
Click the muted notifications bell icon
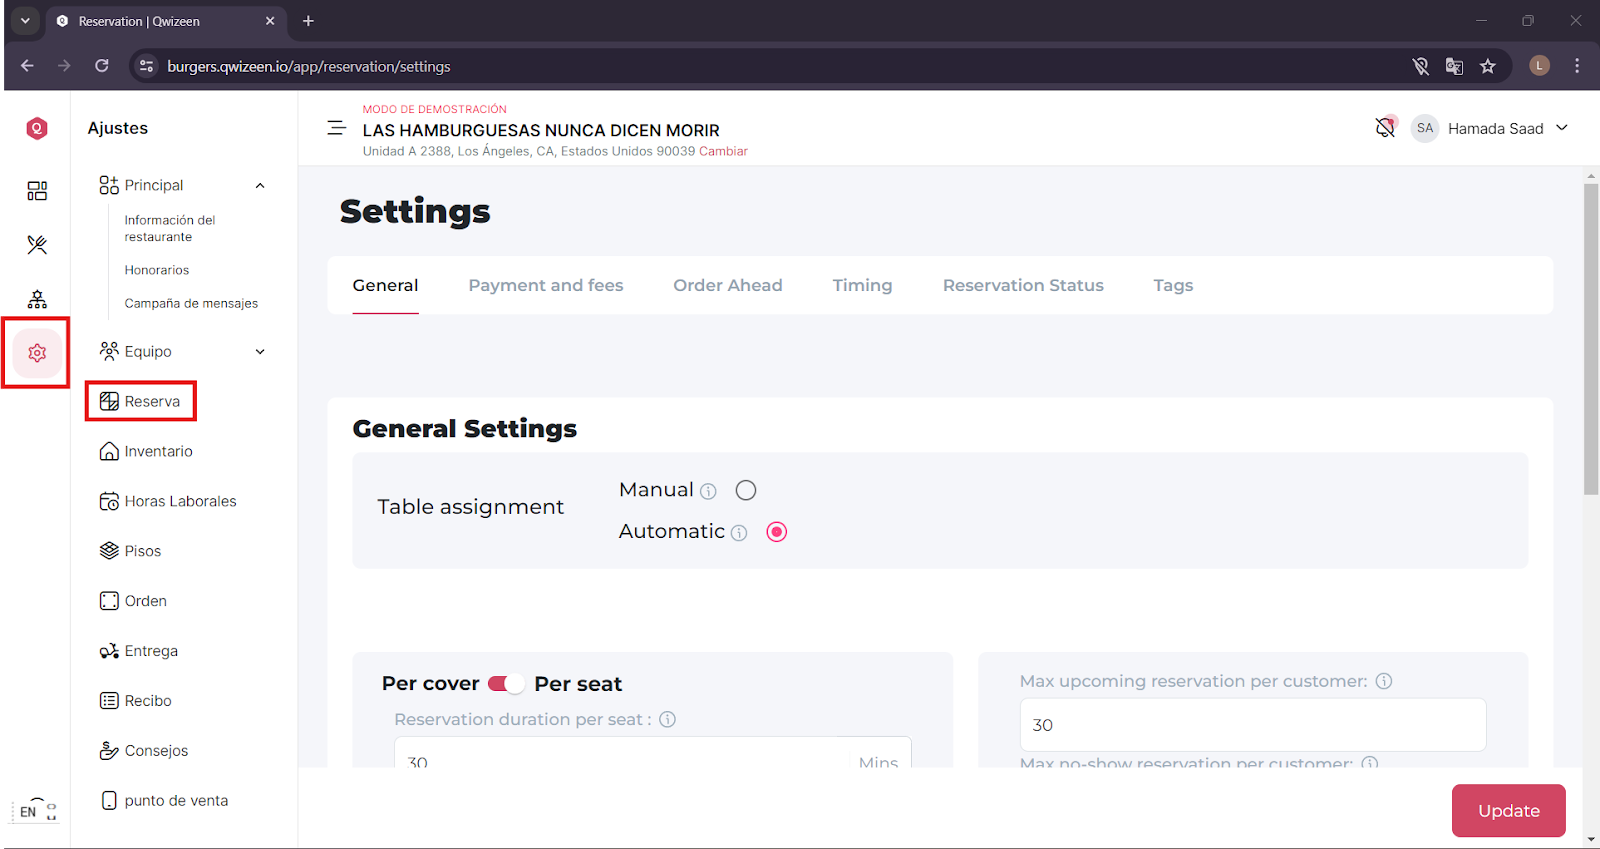[x=1385, y=128]
